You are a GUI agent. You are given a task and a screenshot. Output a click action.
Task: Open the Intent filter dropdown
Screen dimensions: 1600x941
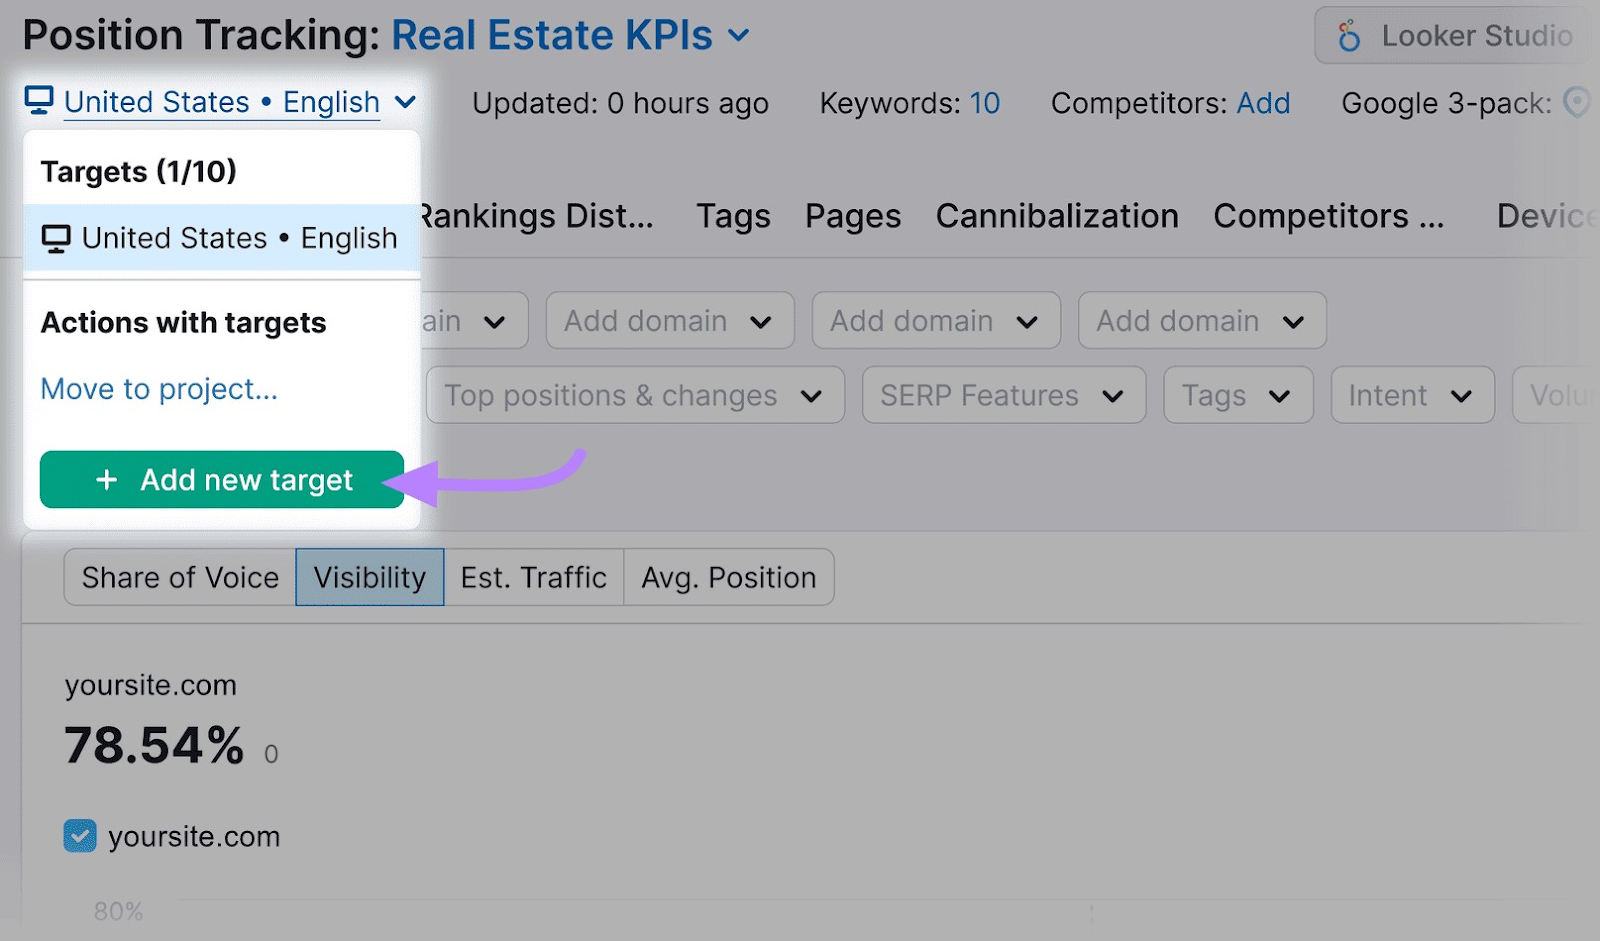pos(1410,395)
